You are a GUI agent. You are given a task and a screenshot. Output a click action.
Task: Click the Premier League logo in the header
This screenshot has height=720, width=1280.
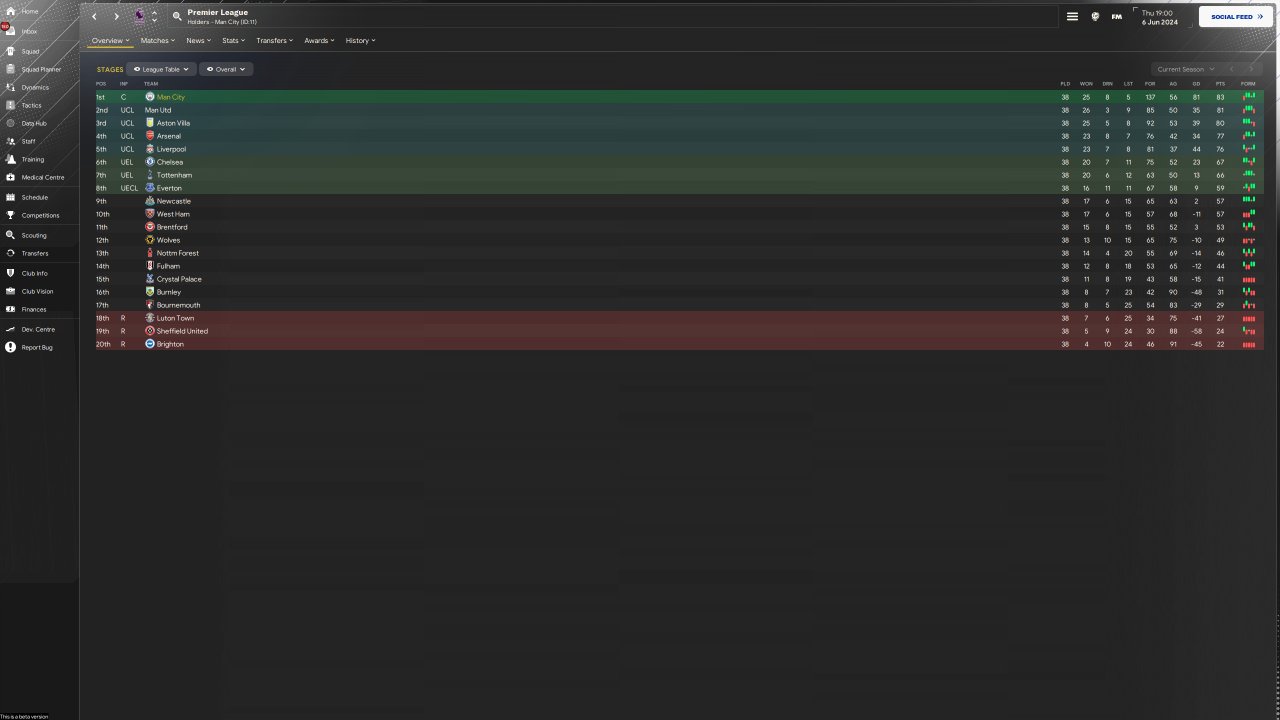(139, 16)
